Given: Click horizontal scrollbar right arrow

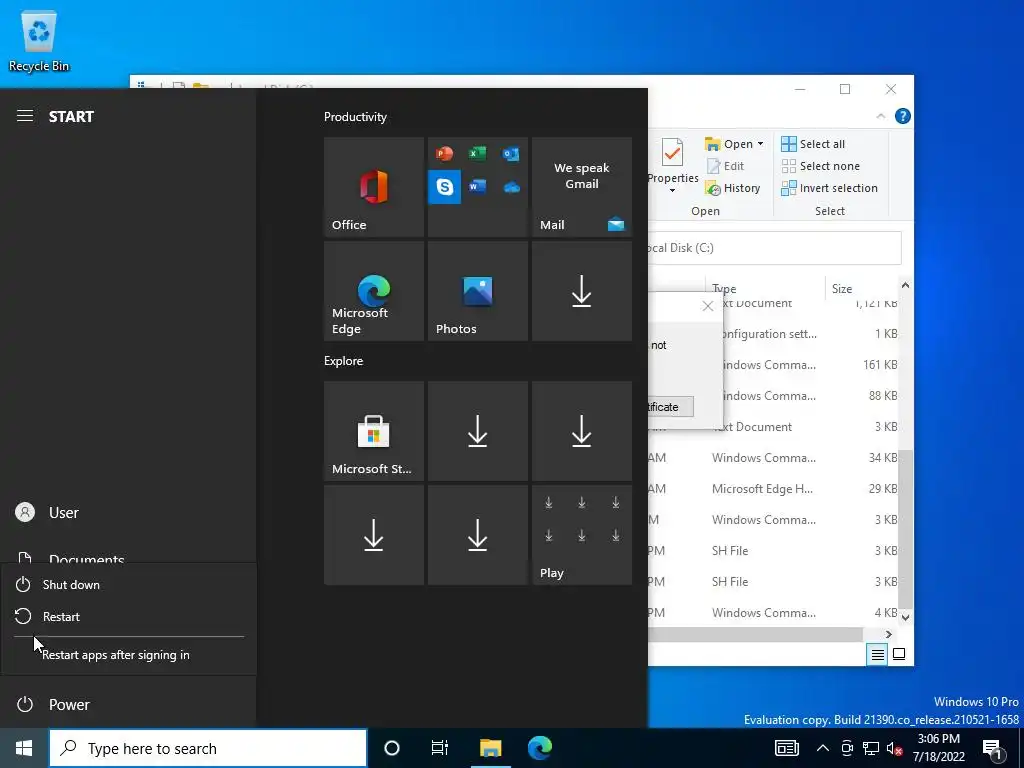Looking at the screenshot, I should point(889,634).
